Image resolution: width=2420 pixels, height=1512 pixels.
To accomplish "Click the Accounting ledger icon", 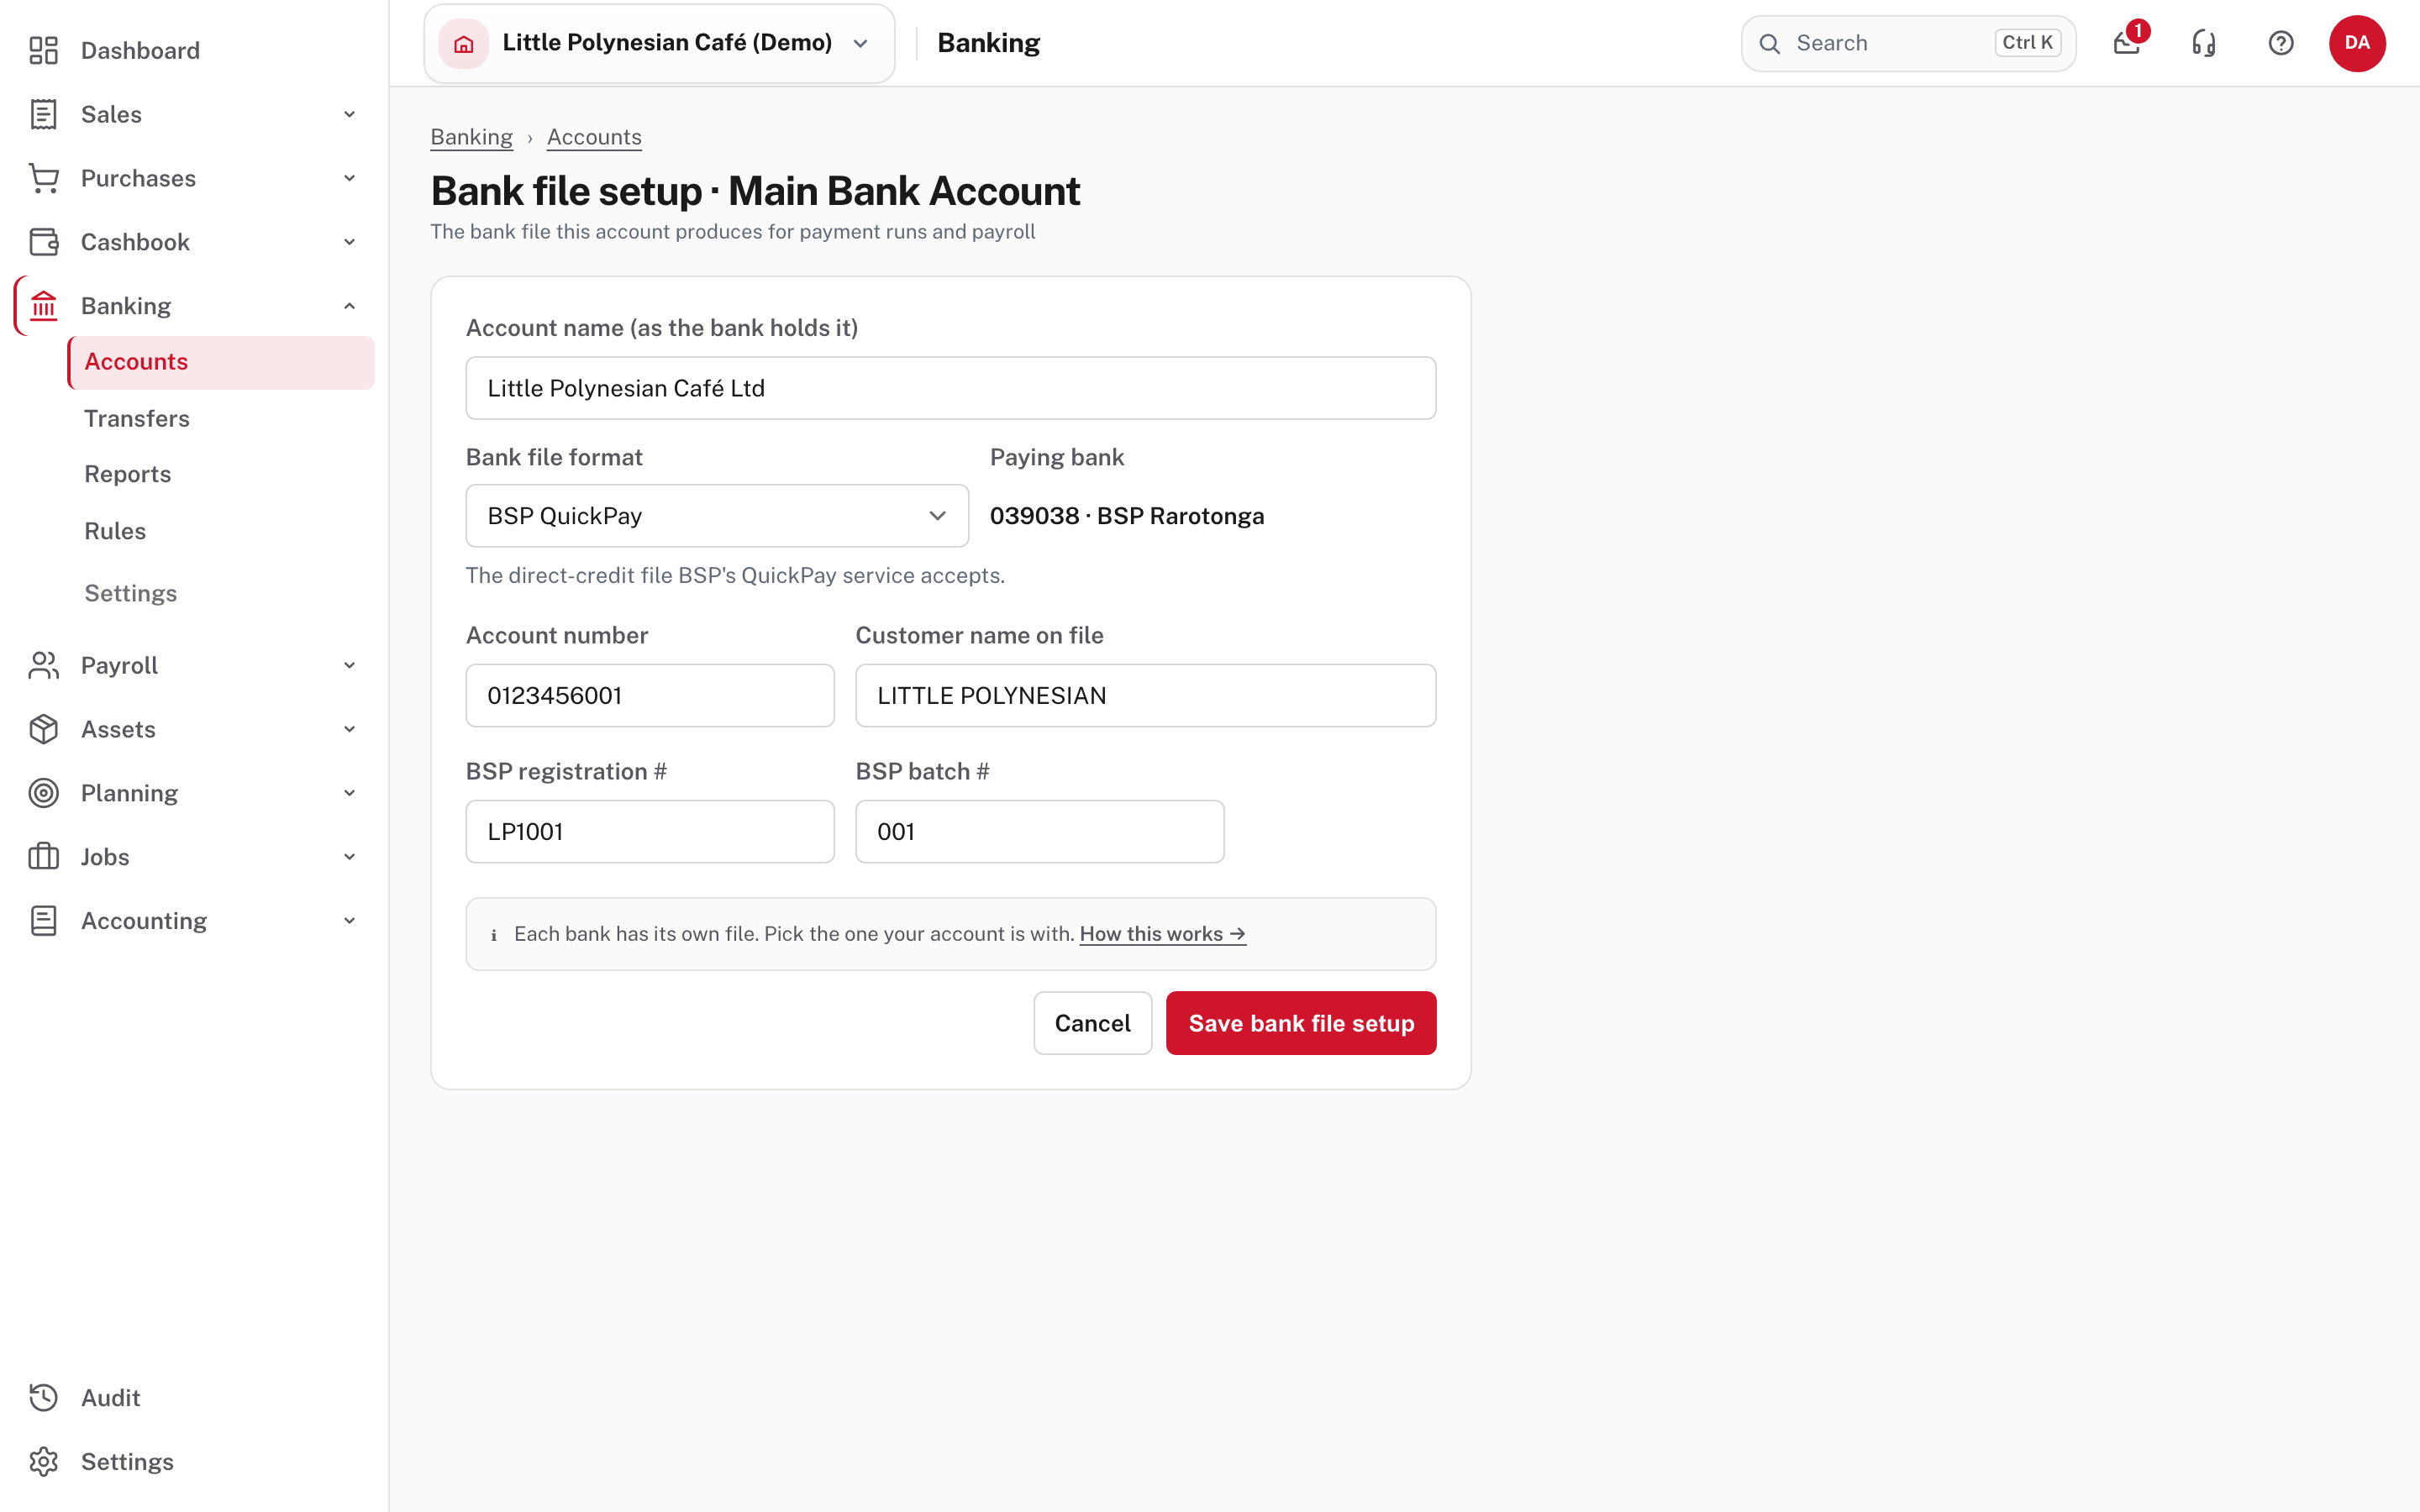I will point(43,921).
